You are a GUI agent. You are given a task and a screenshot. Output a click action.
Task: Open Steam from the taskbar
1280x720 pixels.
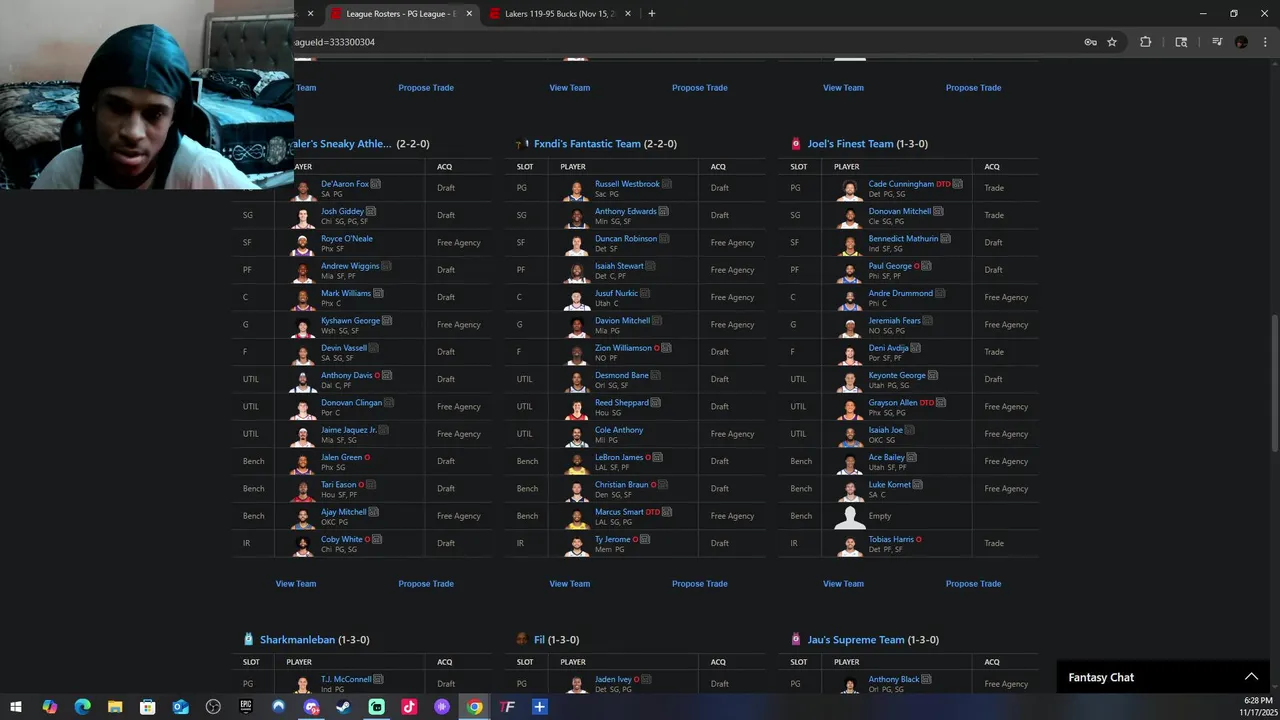[x=344, y=707]
